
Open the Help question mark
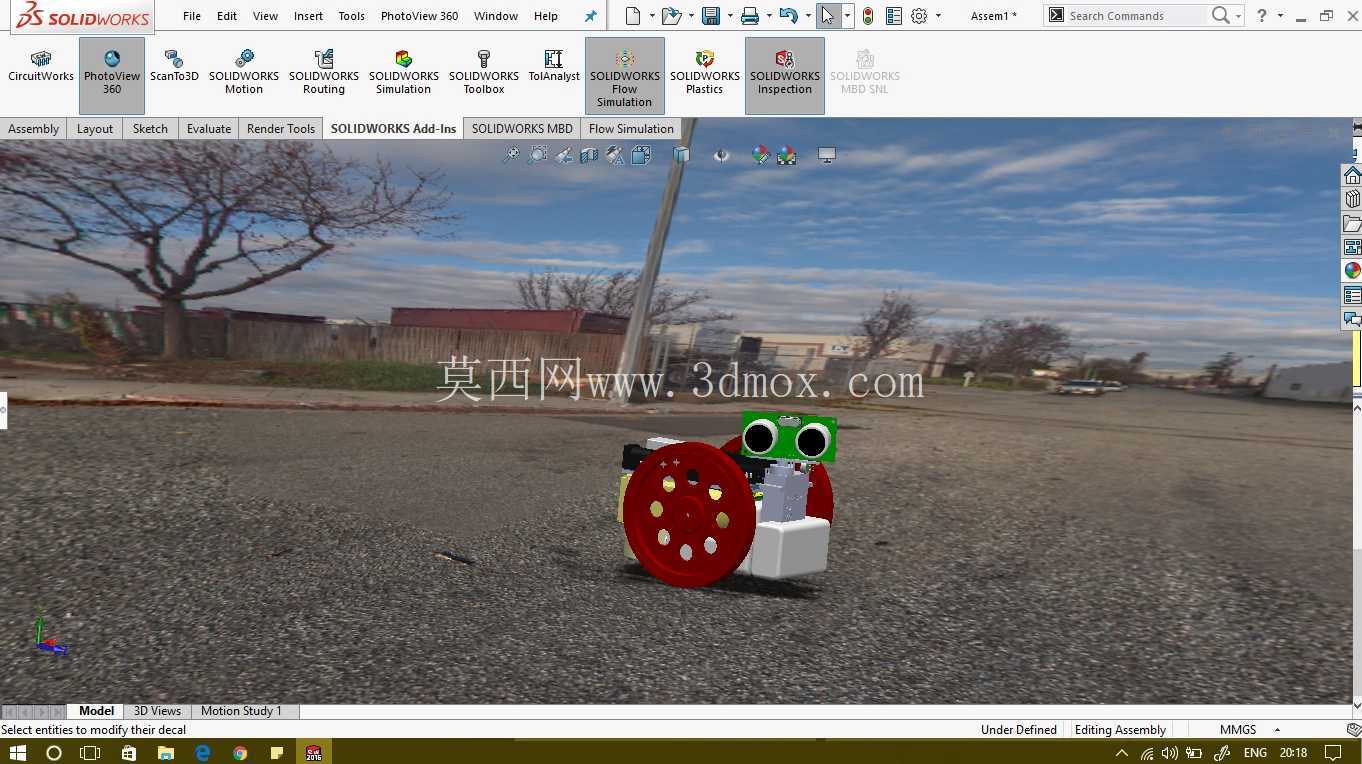pyautogui.click(x=1262, y=16)
